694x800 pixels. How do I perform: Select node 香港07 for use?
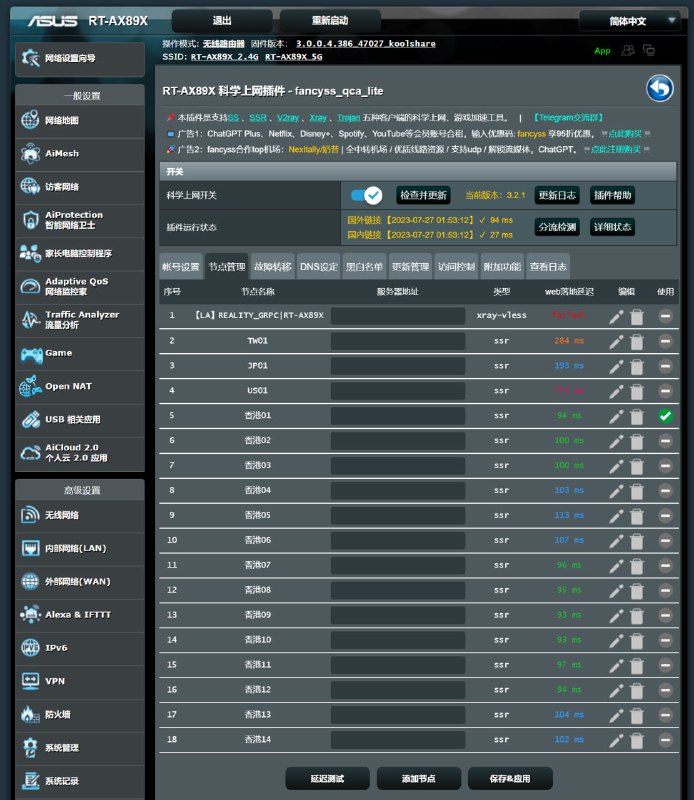pos(665,566)
